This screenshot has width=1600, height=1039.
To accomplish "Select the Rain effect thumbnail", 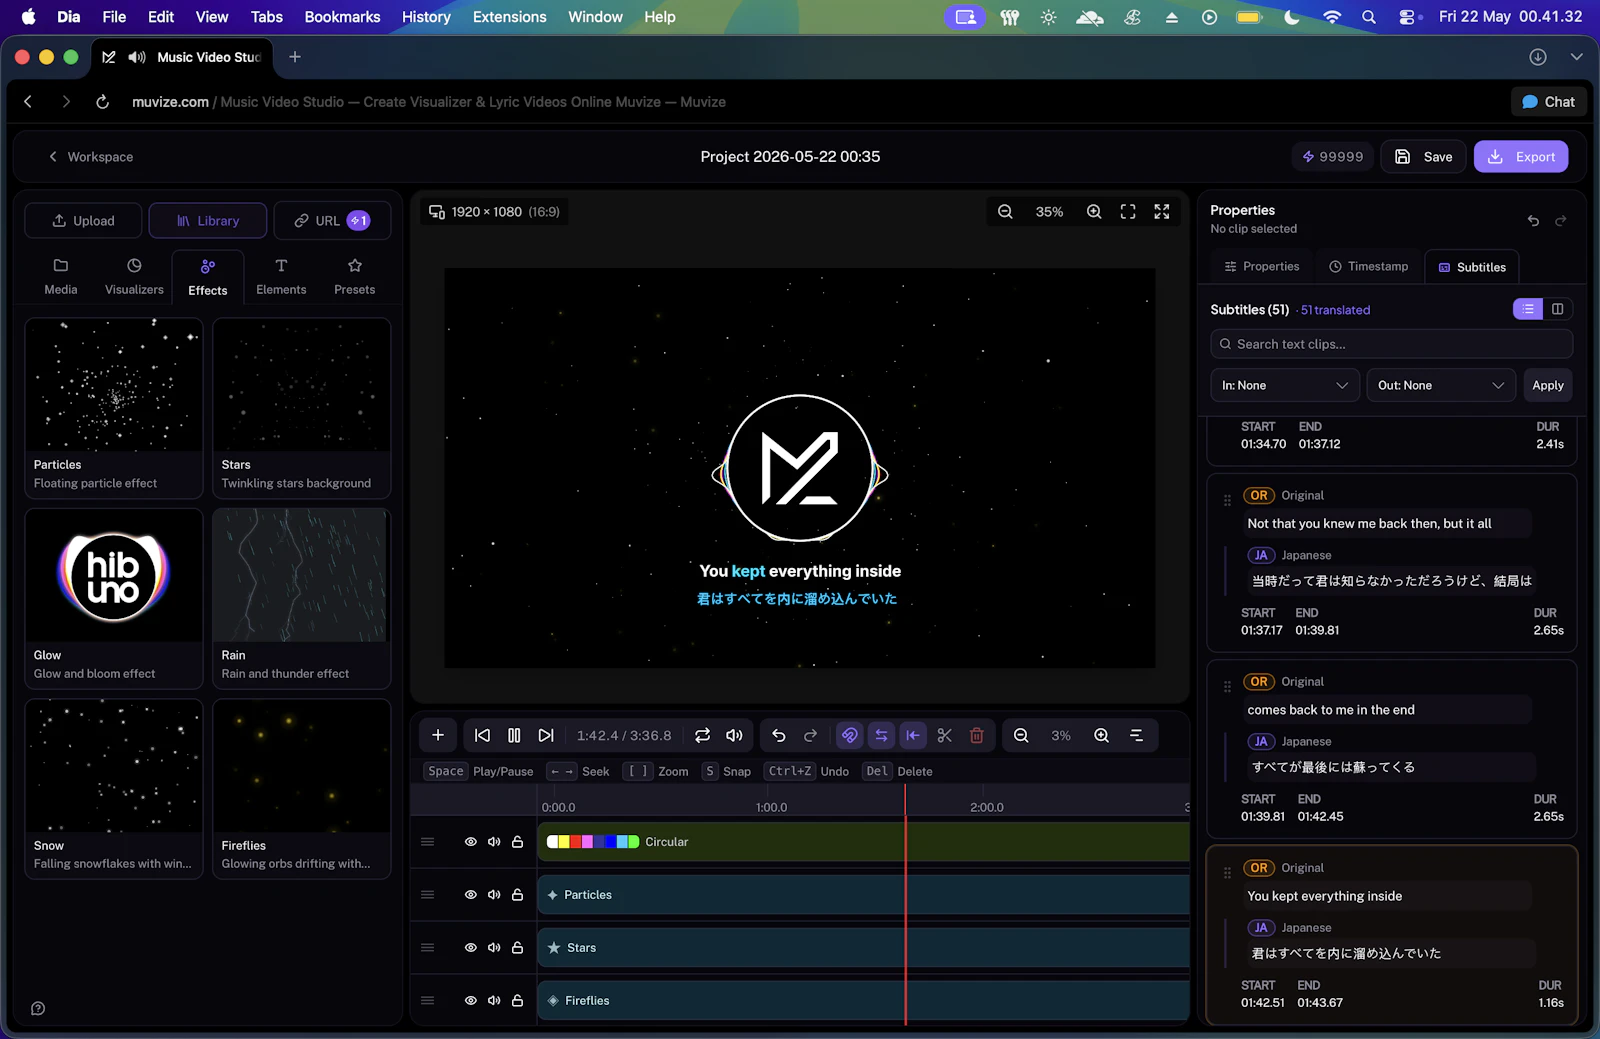I will pos(302,576).
